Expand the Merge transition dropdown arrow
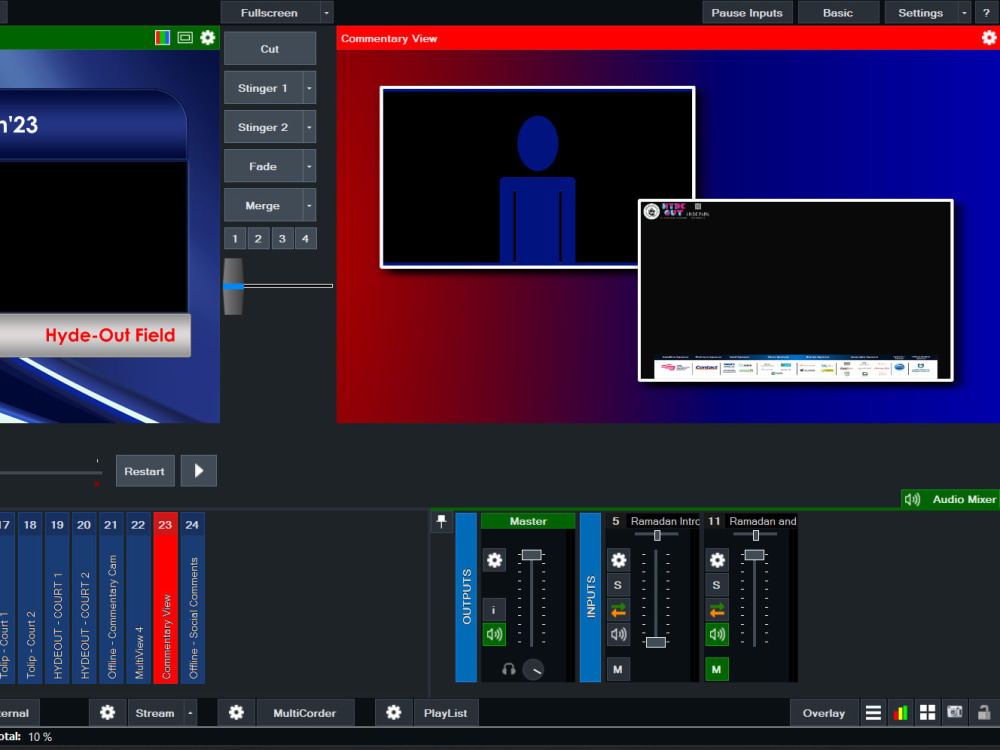The width and height of the screenshot is (1000, 750). pyautogui.click(x=309, y=205)
